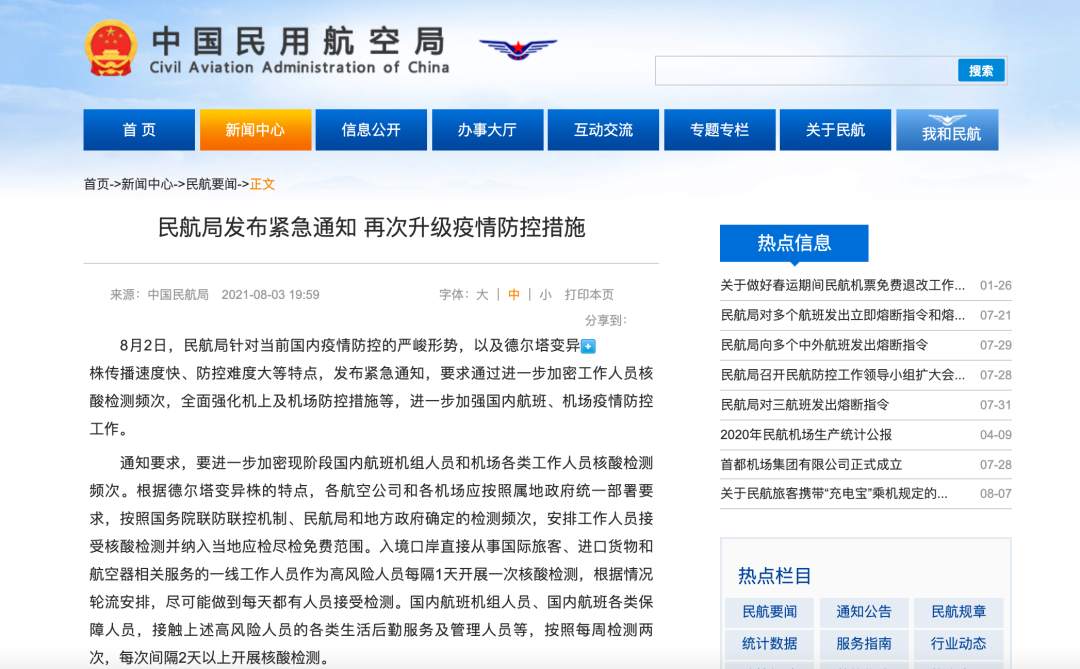Open the 热点信息 section header
This screenshot has width=1080, height=669.
pos(794,243)
